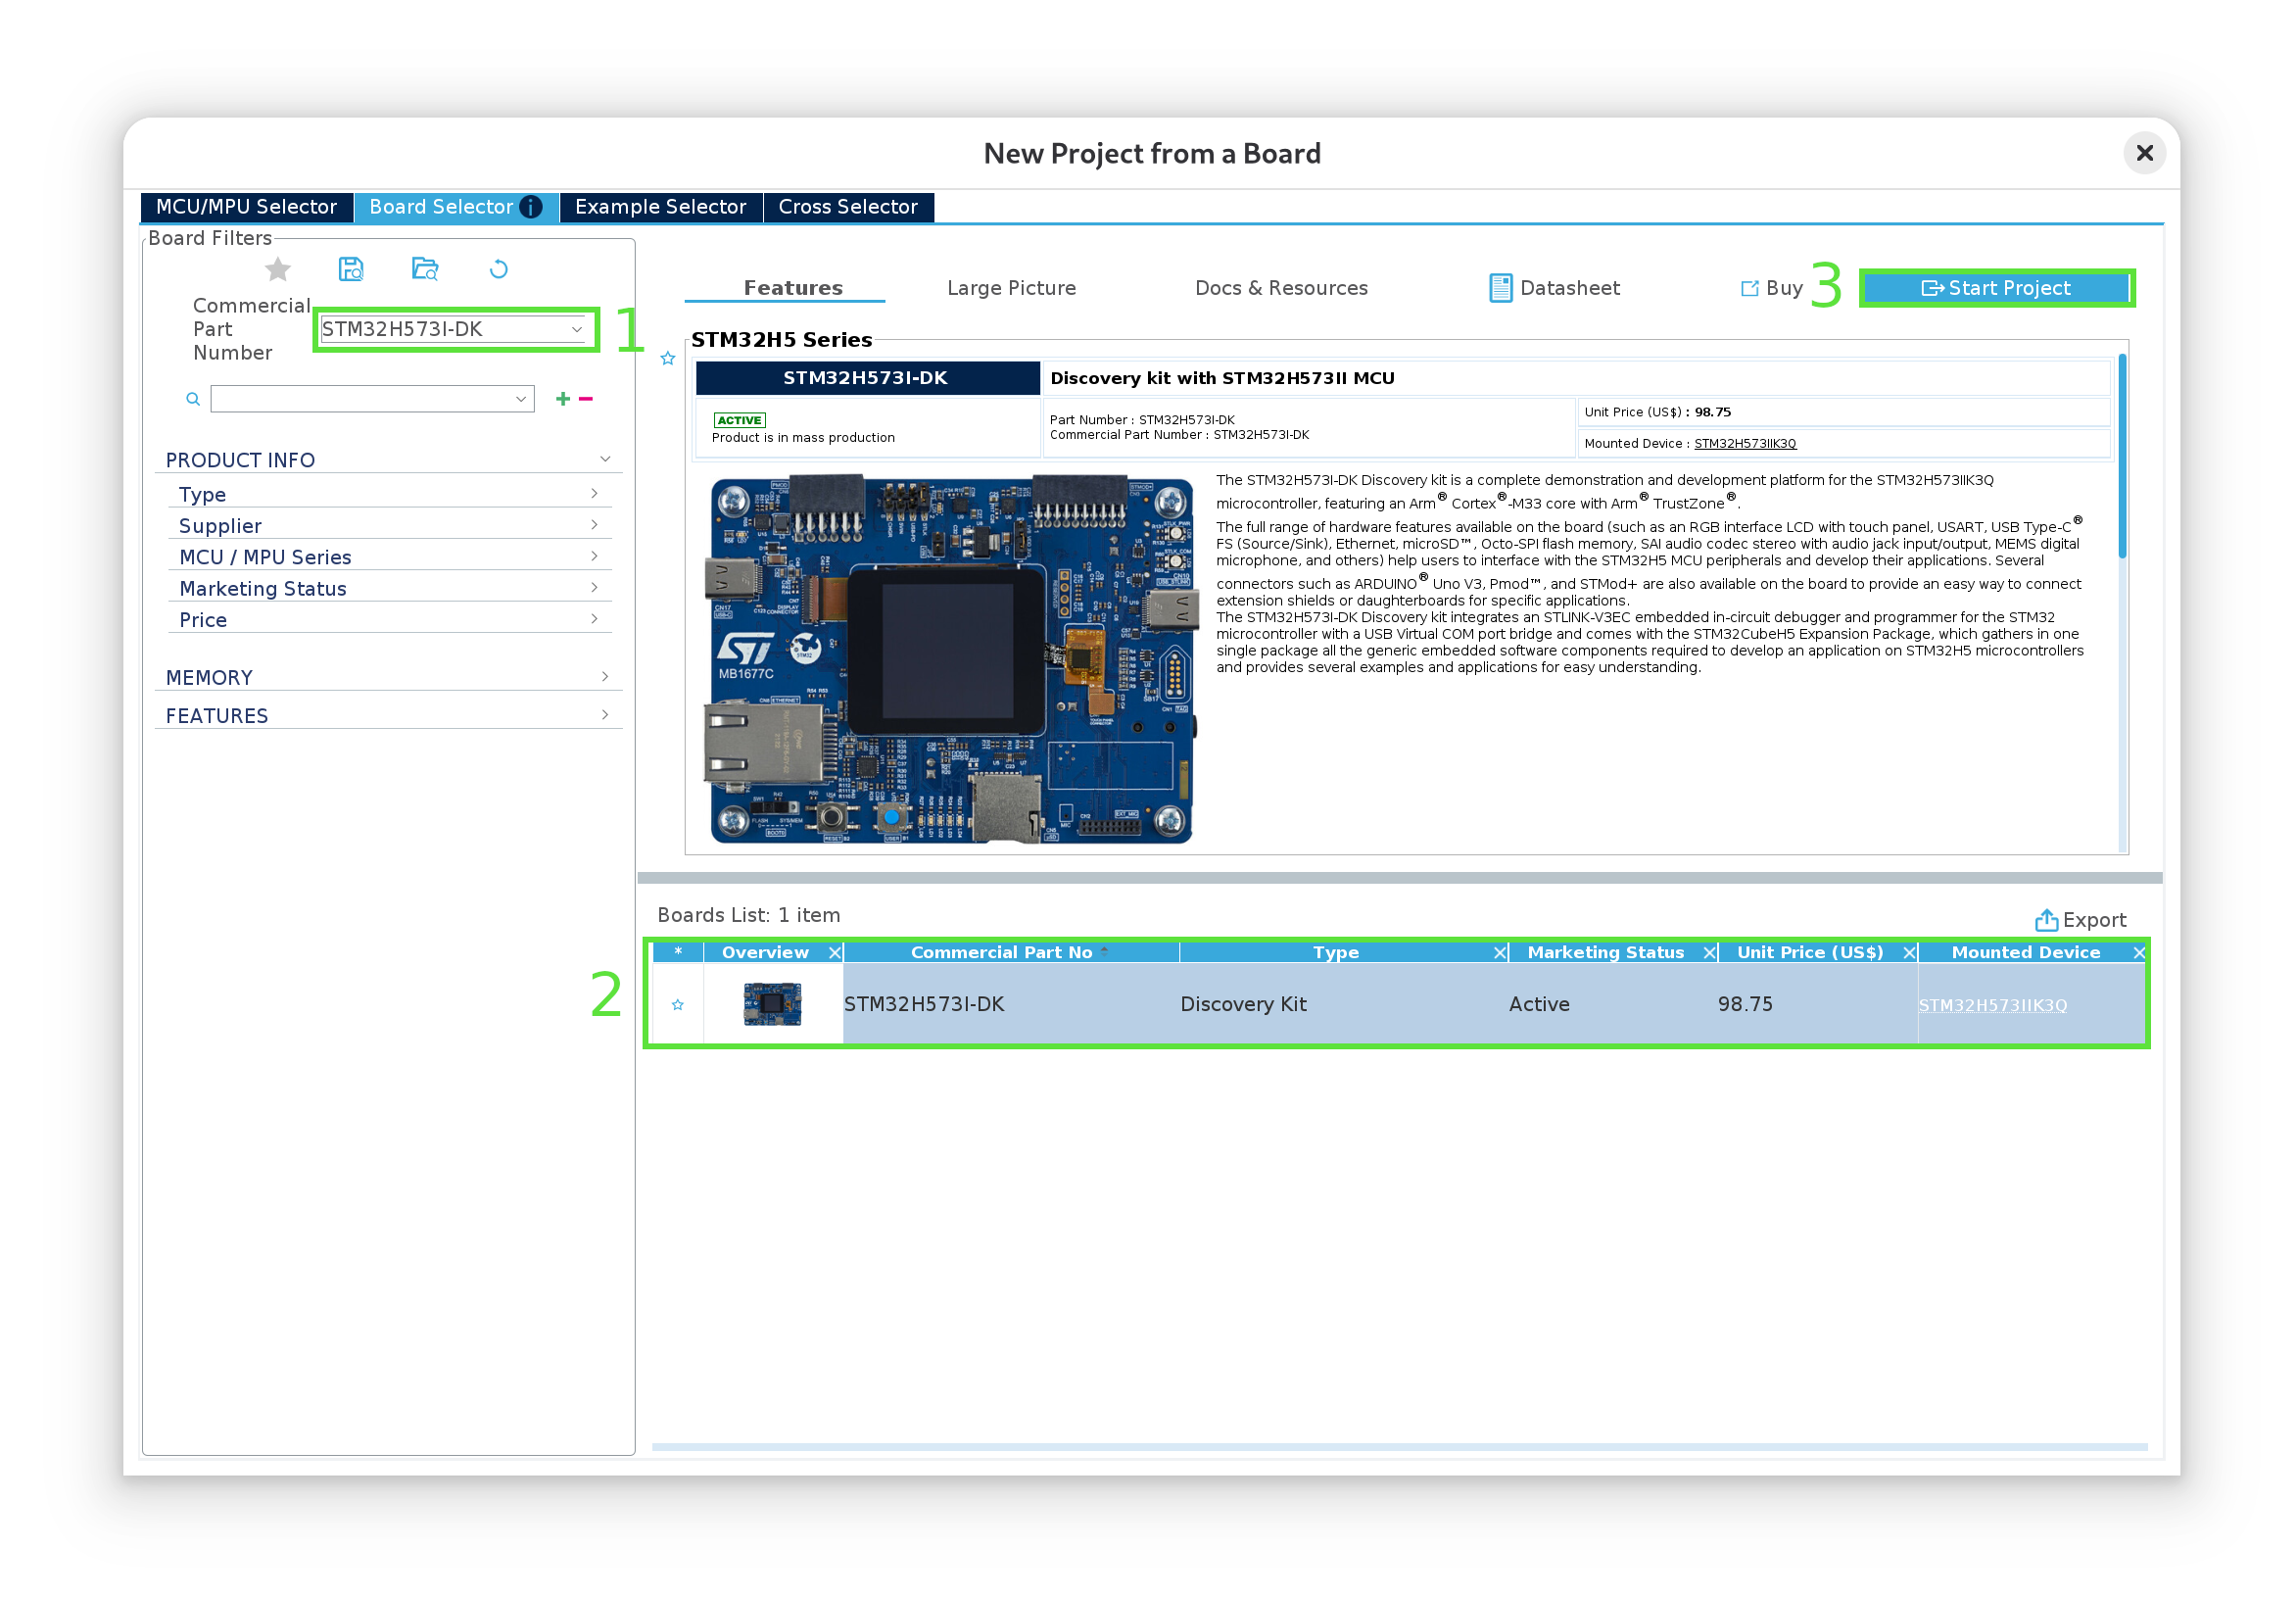Click the favorites star filter icon

[278, 269]
